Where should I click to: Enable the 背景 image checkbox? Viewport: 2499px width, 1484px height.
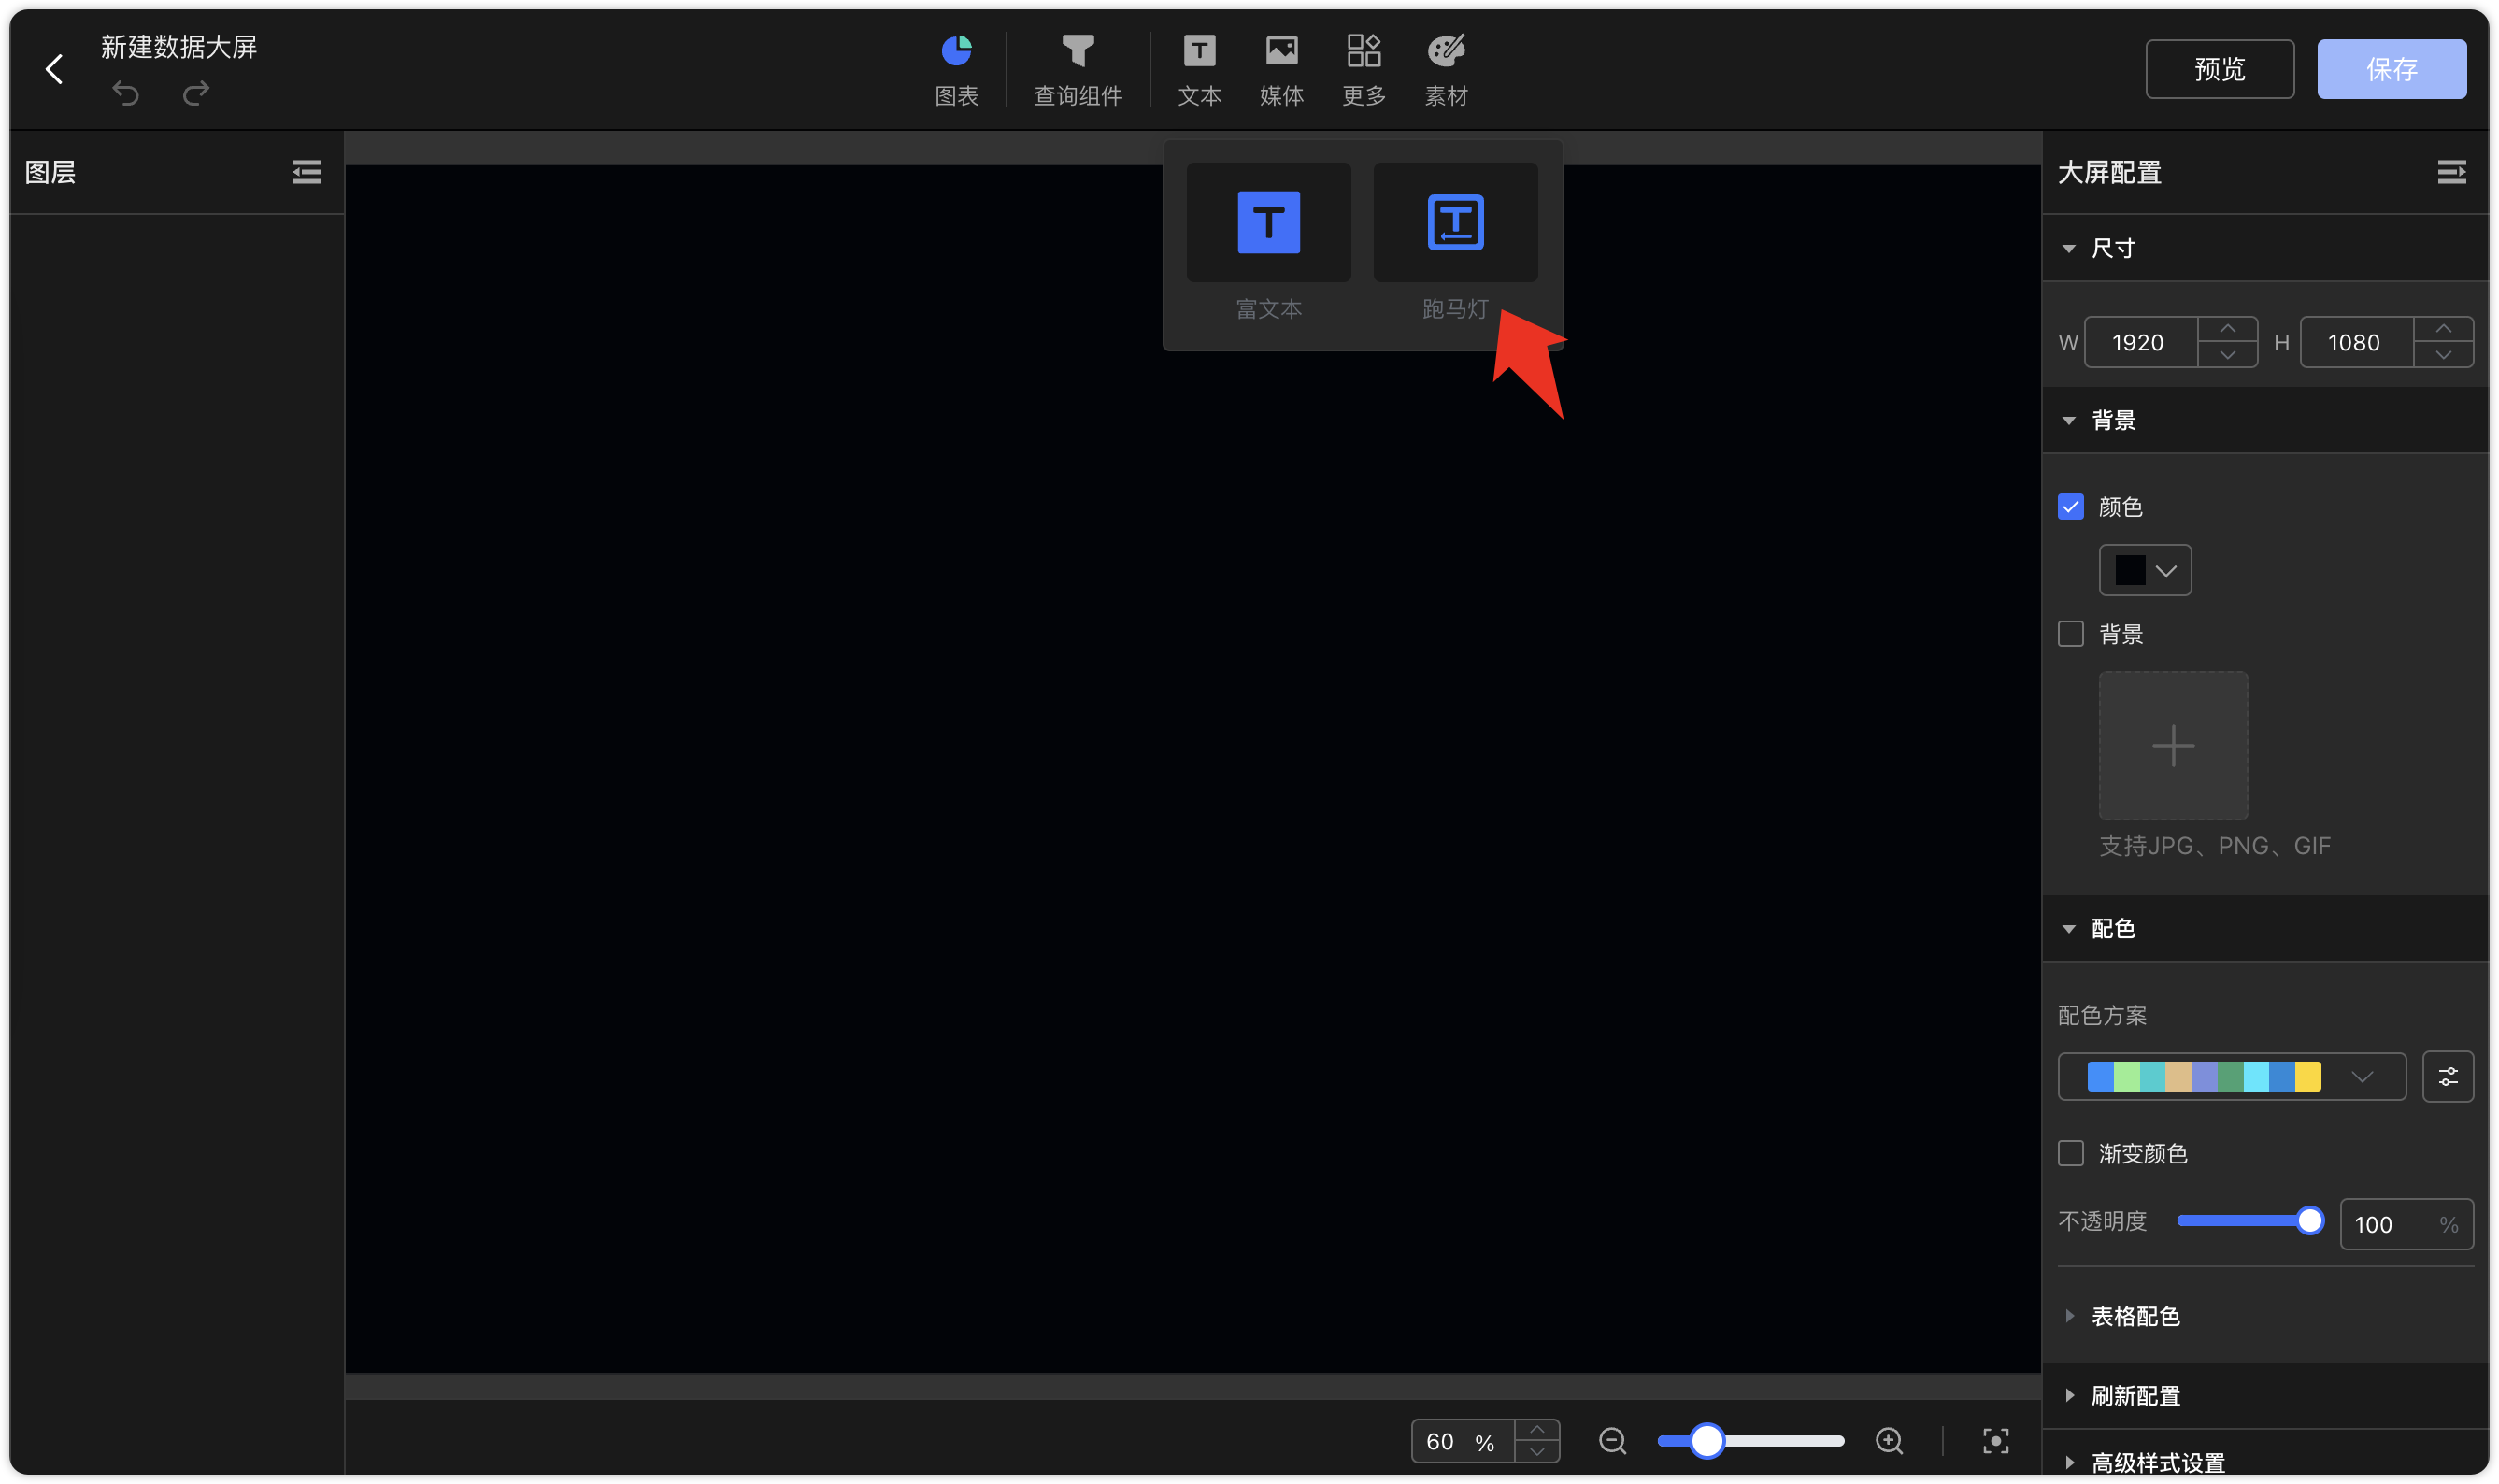point(2070,633)
